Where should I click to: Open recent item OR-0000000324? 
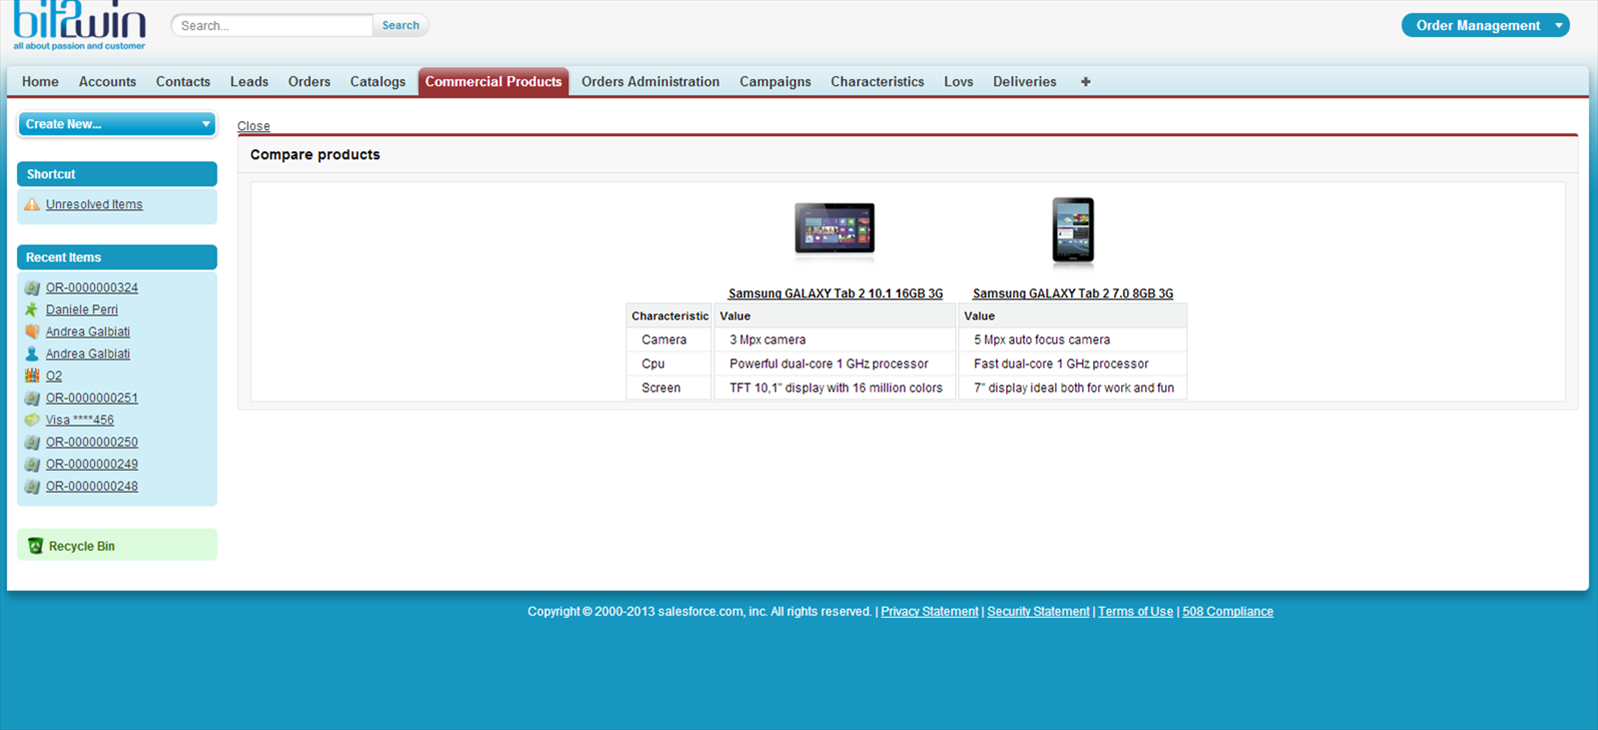(92, 288)
